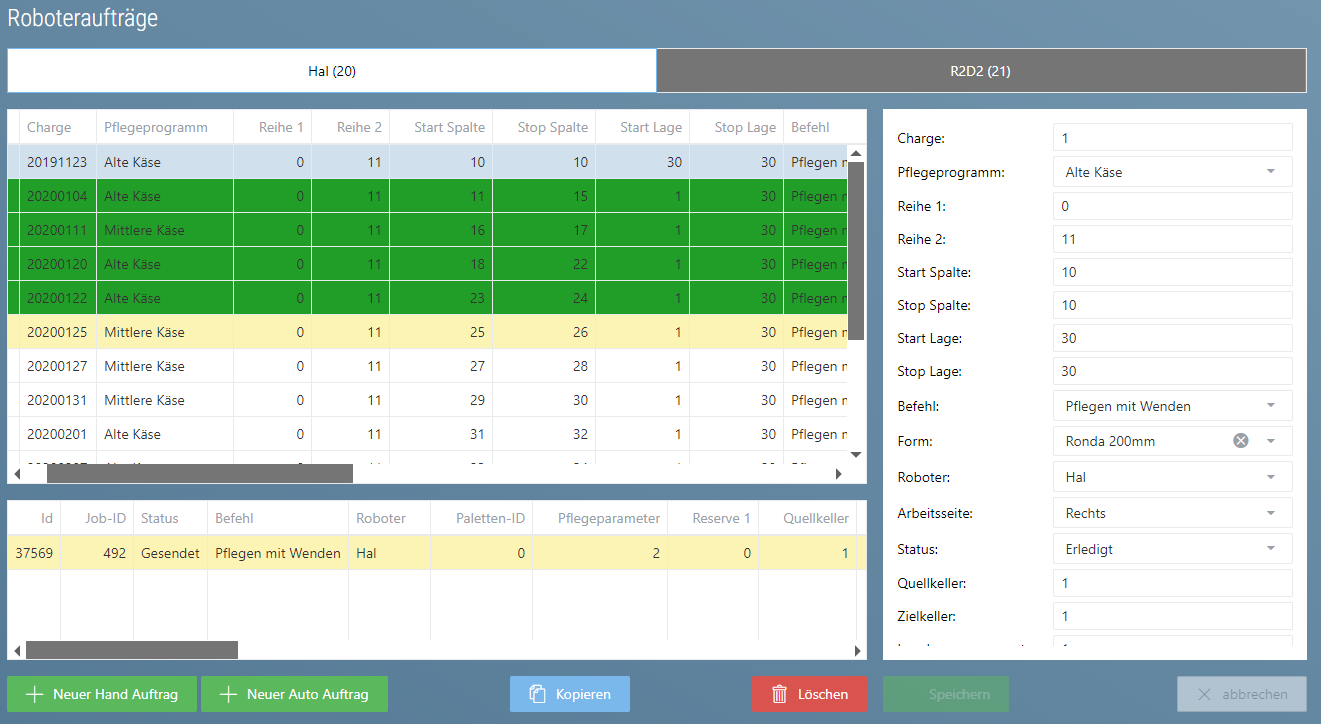Screen dimensions: 1321x724
Task: Click the lower table's Befehl column header
Action: [x=278, y=518]
